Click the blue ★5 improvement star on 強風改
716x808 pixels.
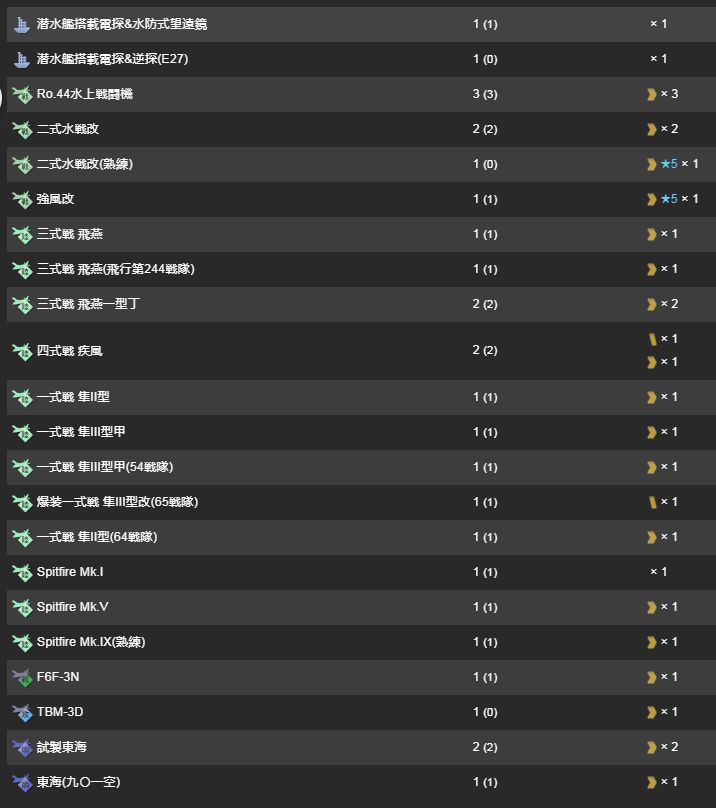[669, 198]
